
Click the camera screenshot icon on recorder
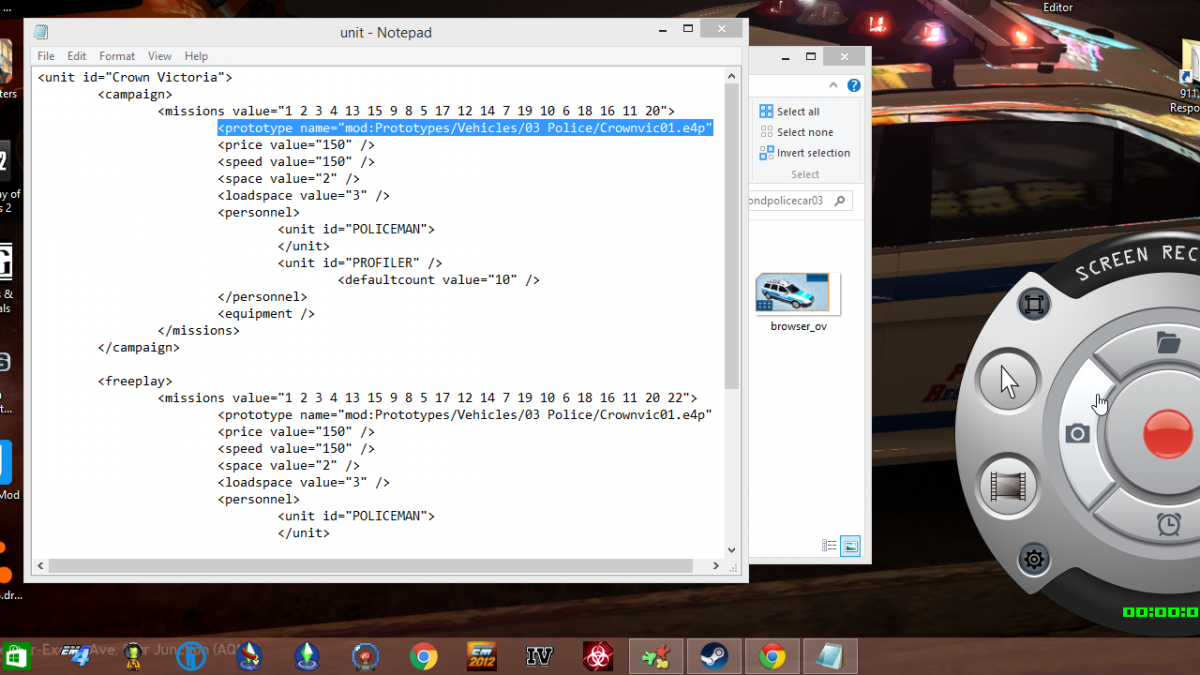(1077, 433)
